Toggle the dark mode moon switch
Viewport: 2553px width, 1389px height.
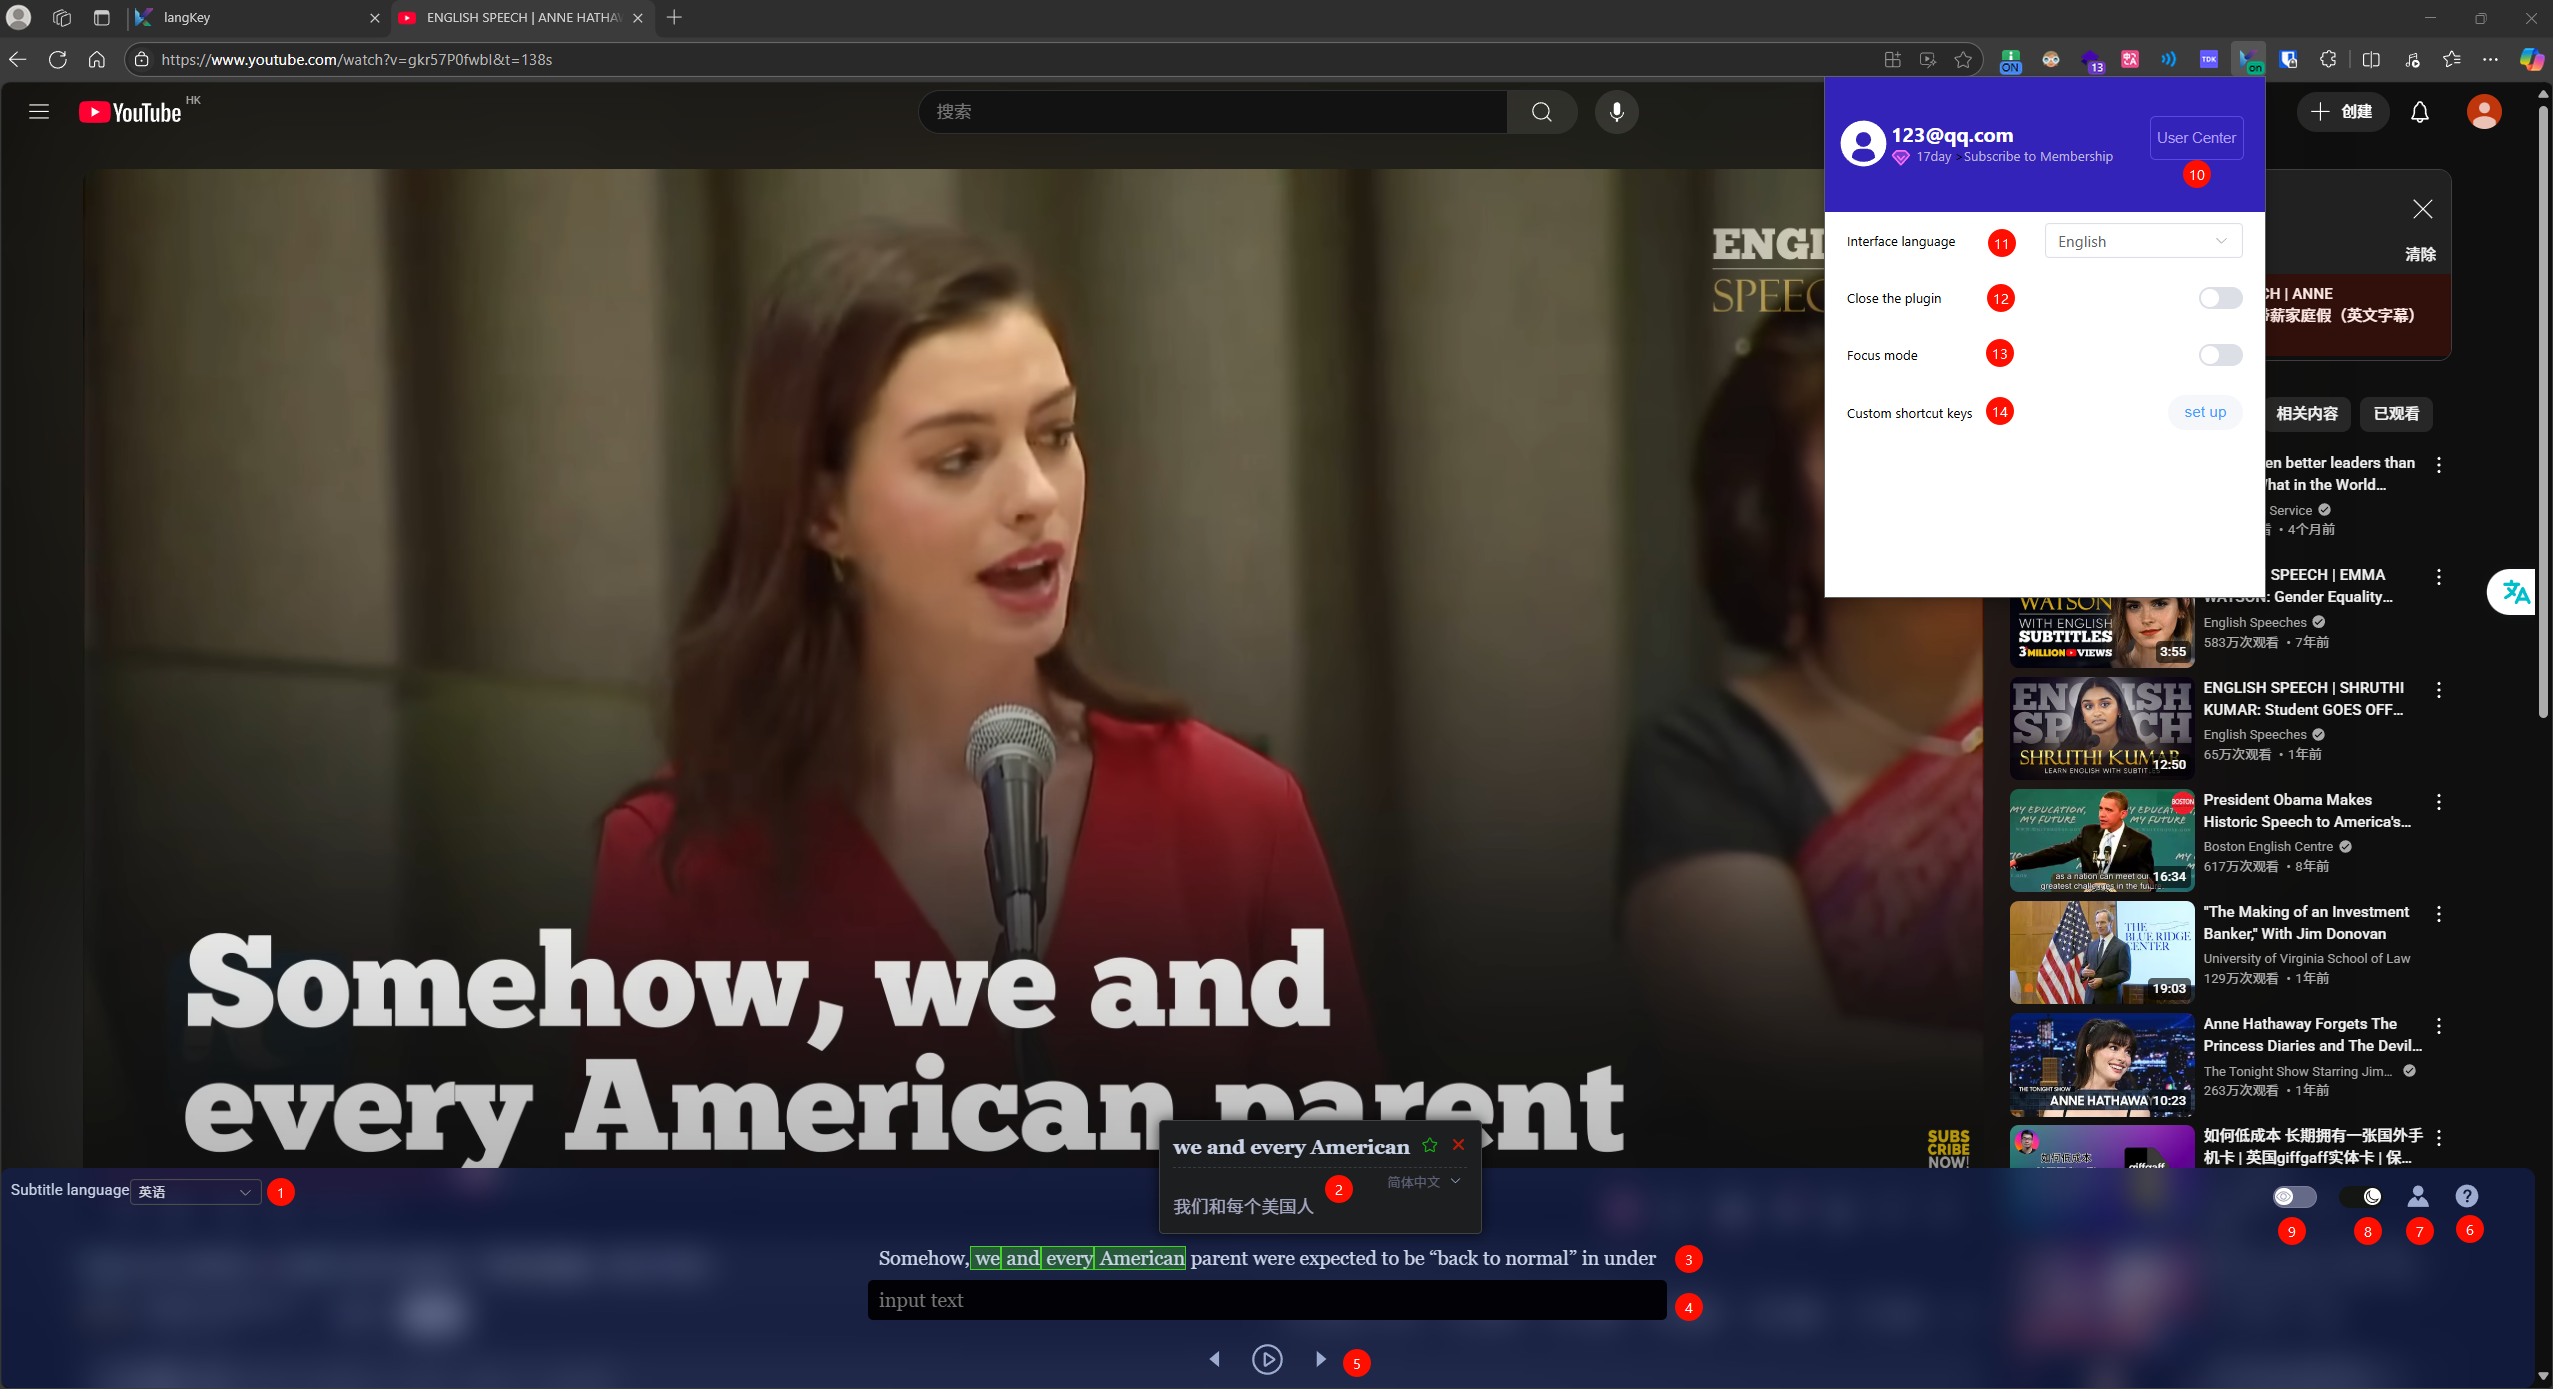click(2361, 1196)
